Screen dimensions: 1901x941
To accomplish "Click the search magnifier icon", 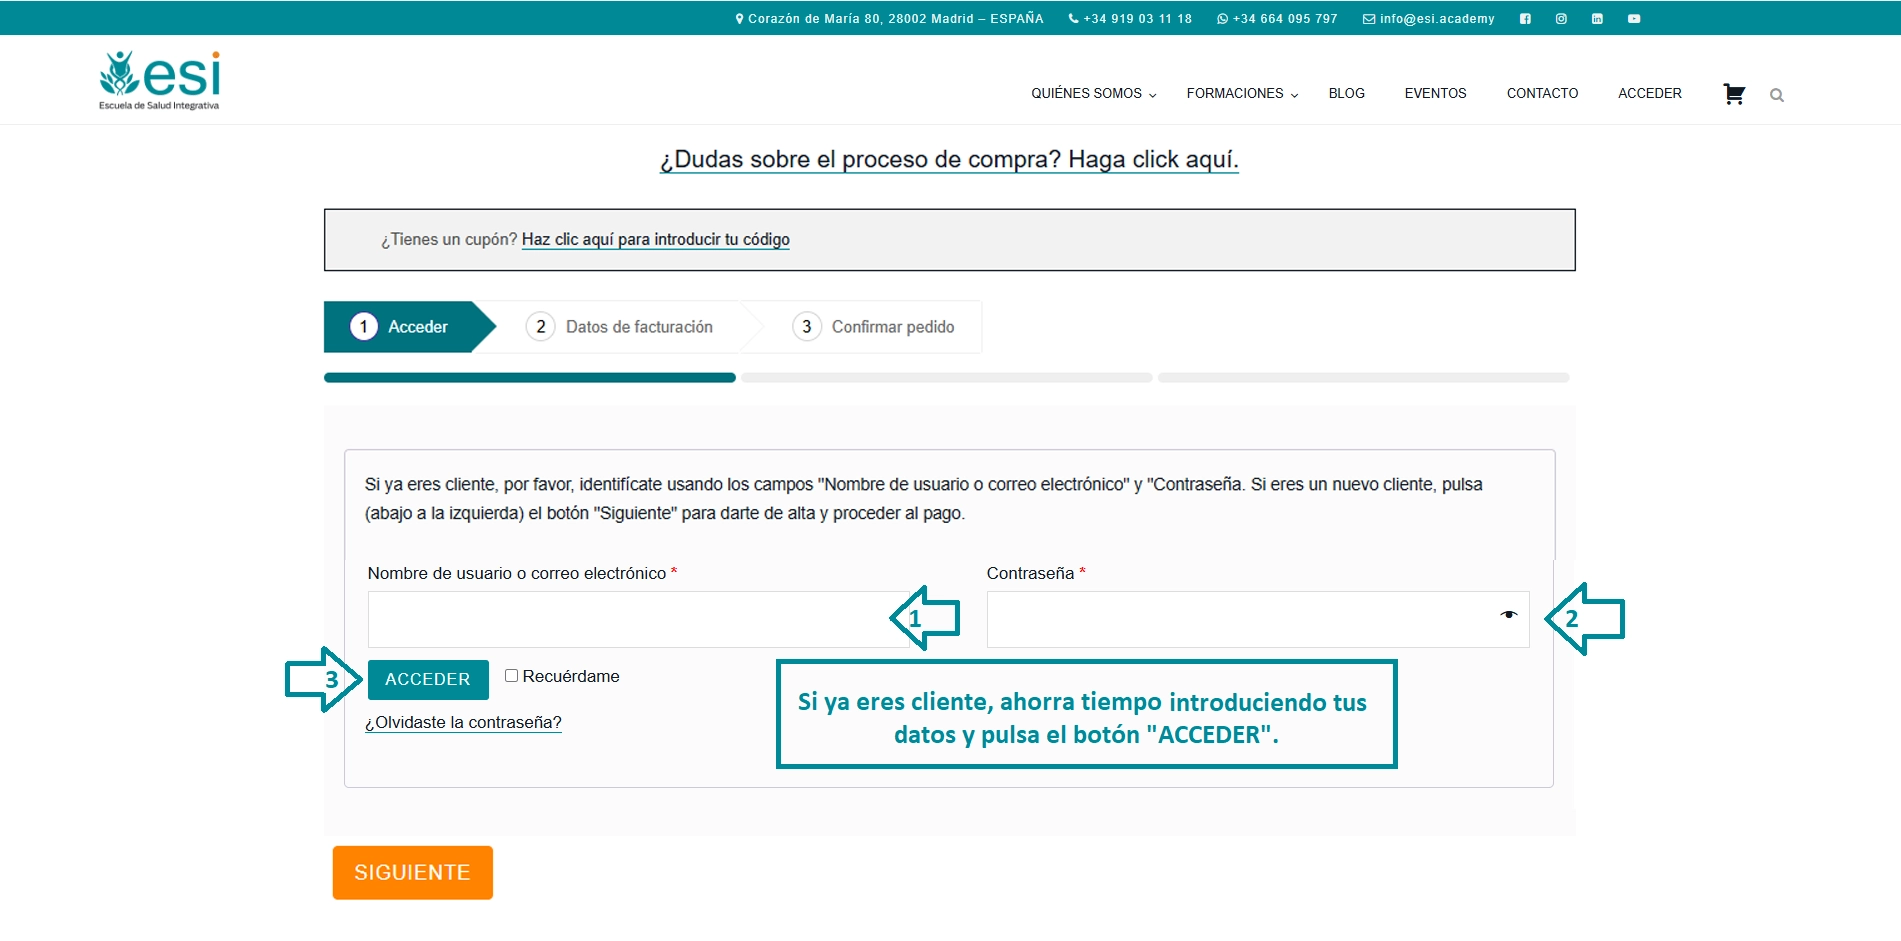I will click(x=1777, y=95).
